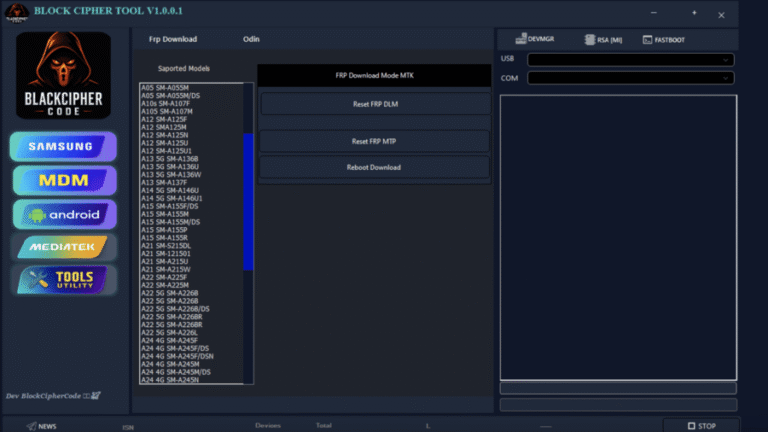Switch to the Odin tab
Screen dimensions: 768x432
click(x=251, y=39)
